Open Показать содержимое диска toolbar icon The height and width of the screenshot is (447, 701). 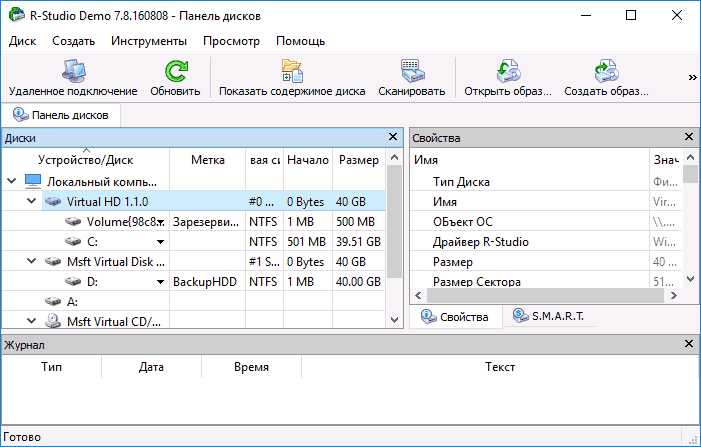[x=292, y=71]
